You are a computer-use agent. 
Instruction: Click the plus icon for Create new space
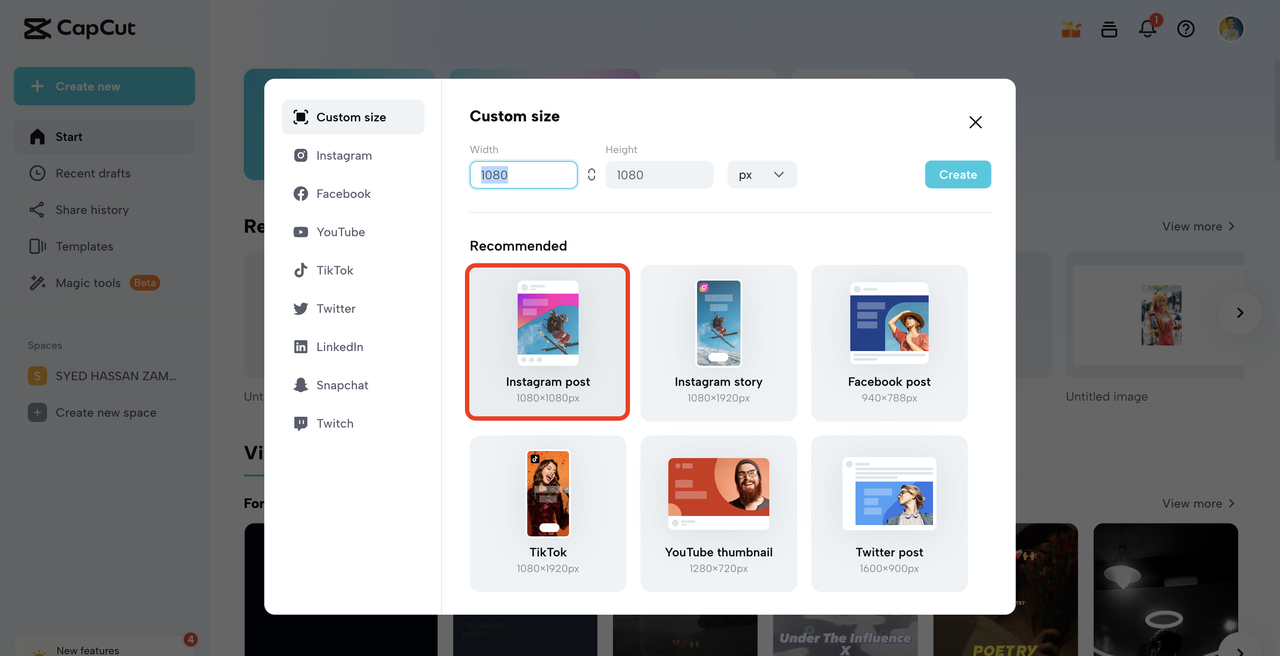point(37,412)
